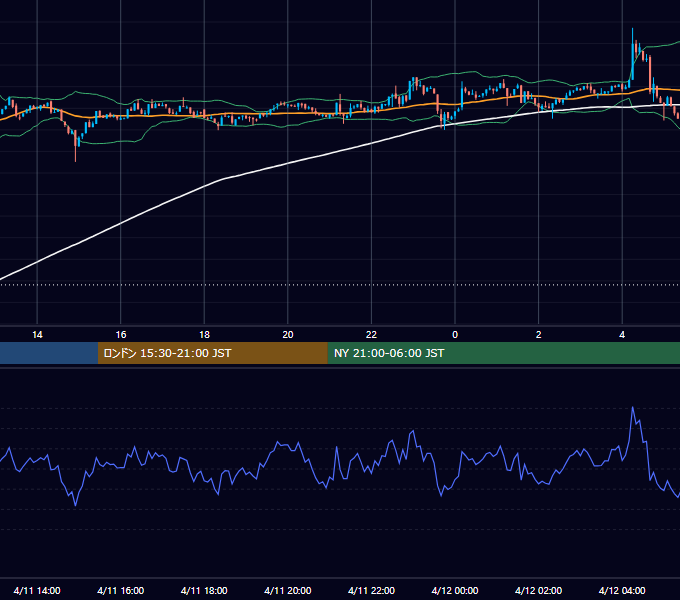Click the 18 label on price chart axis
The image size is (680, 600).
[x=204, y=335]
